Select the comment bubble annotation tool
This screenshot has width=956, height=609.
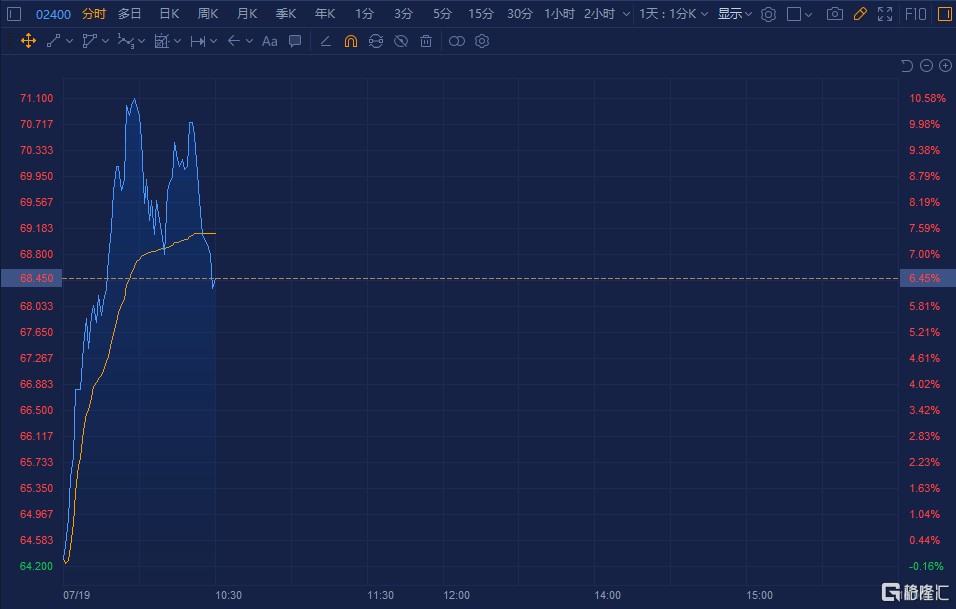point(295,41)
